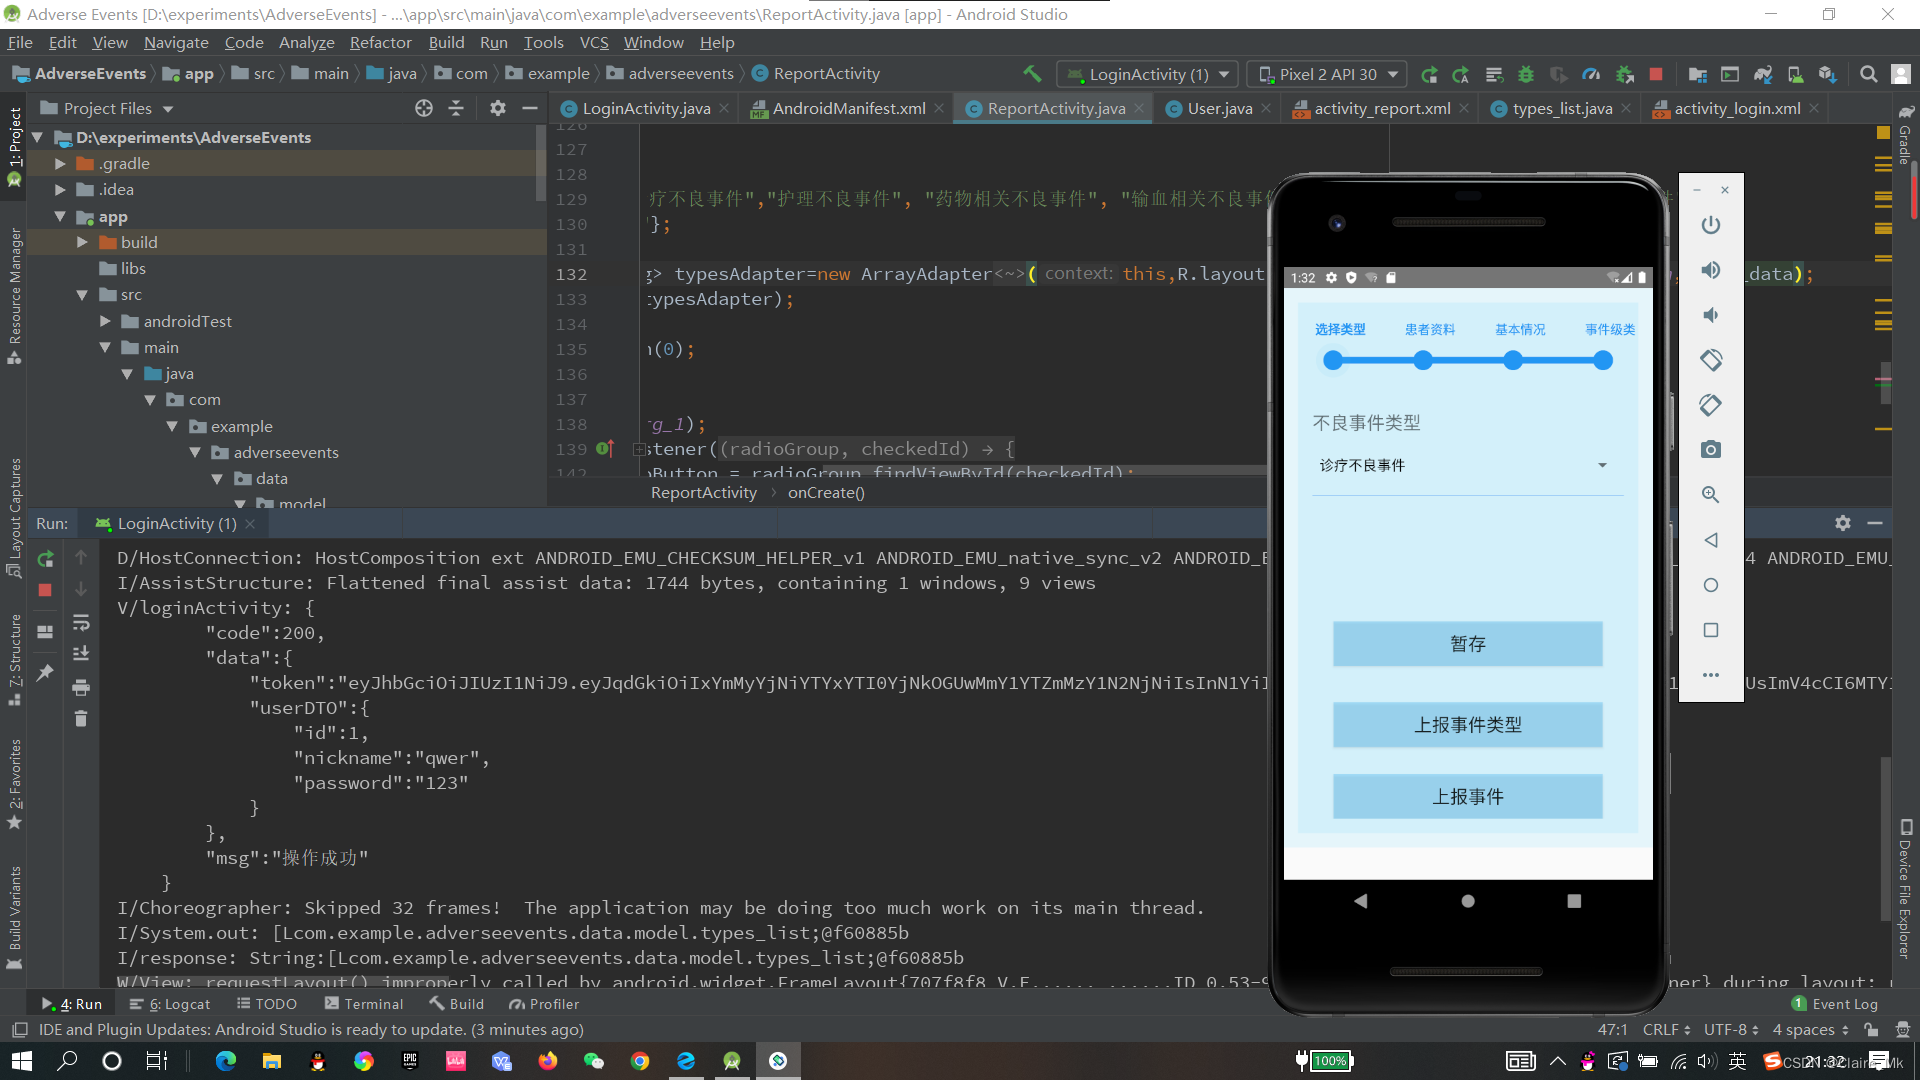Toggle Soft-Wrap in Run console
1920x1080 pixels.
click(x=81, y=623)
